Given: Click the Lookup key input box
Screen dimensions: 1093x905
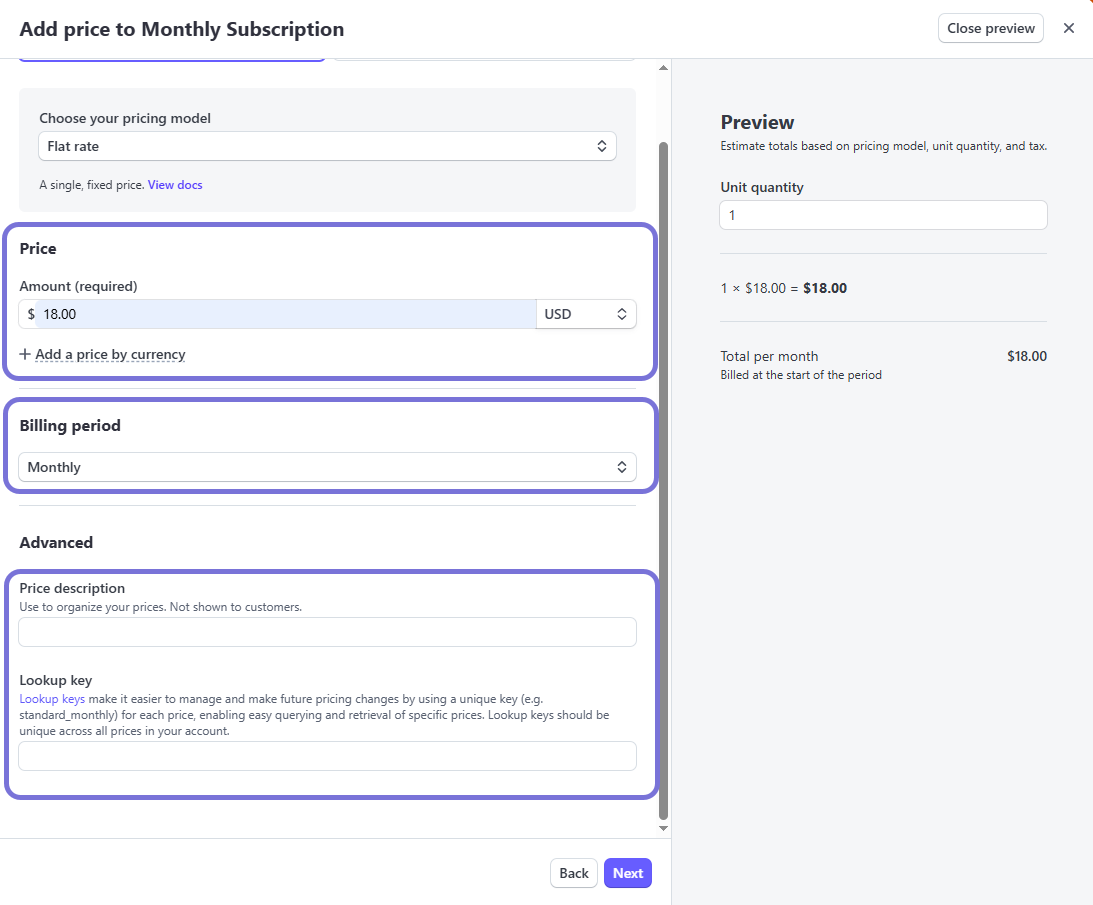Looking at the screenshot, I should (x=327, y=756).
